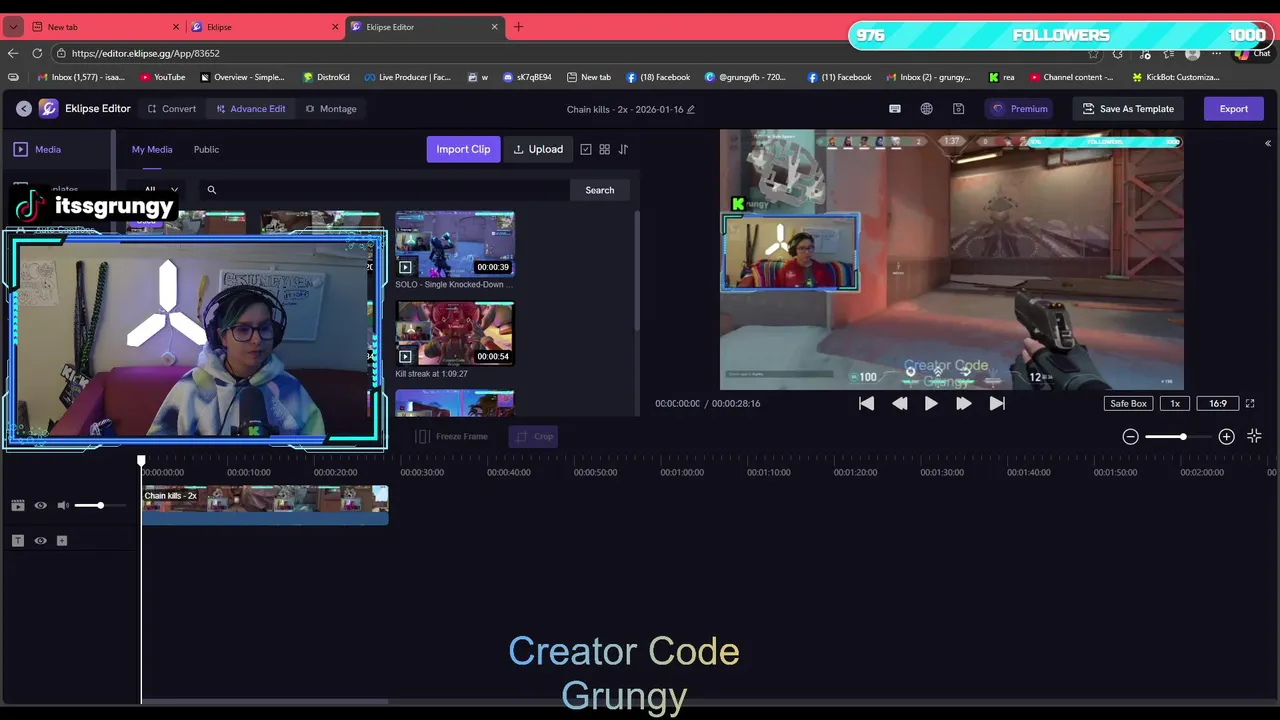The image size is (1280, 720).
Task: Select the Chain kills - 2x timeline clip
Action: coord(265,505)
